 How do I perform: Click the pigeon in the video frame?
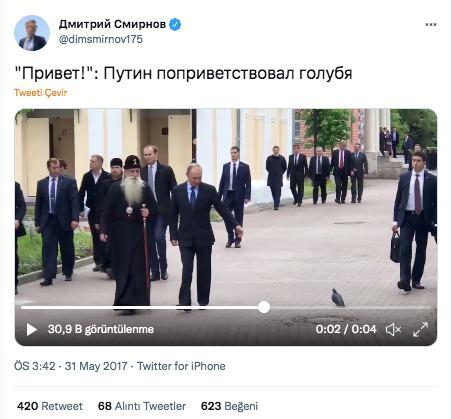click(338, 297)
